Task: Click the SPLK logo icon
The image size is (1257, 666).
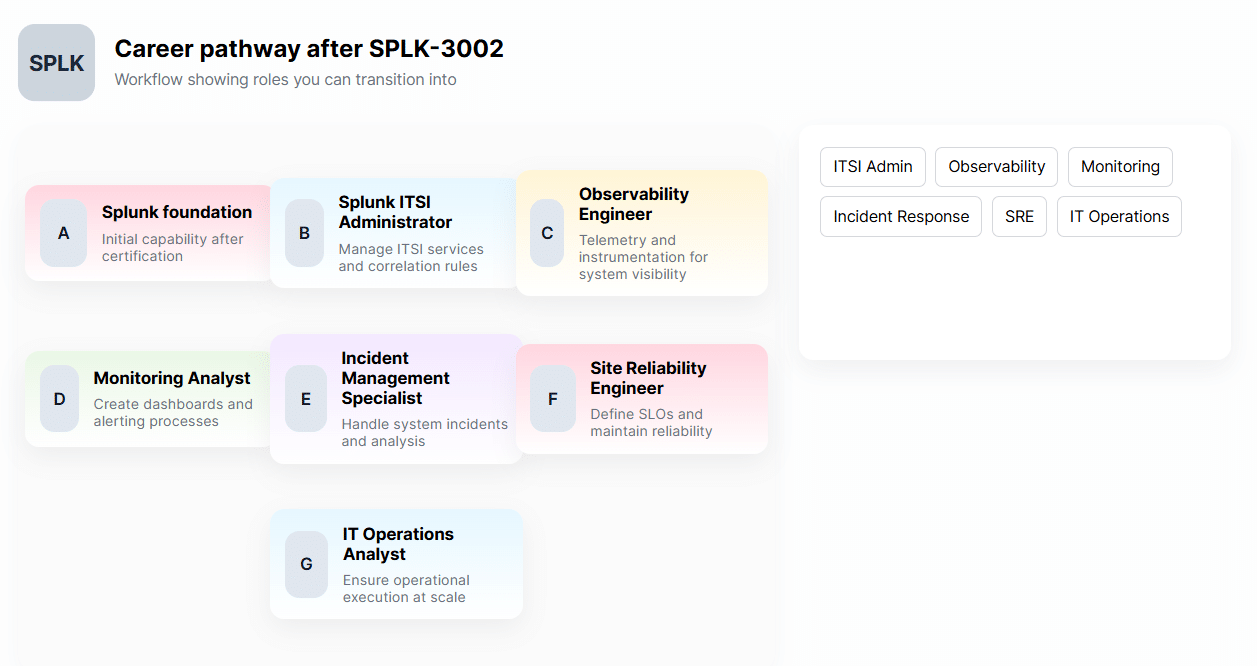Action: (56, 62)
